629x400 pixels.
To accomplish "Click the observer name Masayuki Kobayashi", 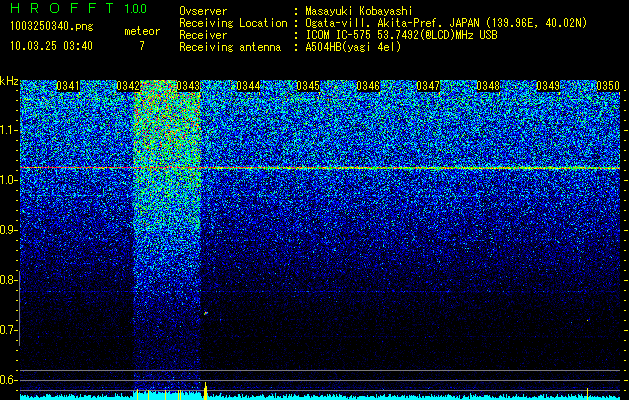I will (x=359, y=11).
